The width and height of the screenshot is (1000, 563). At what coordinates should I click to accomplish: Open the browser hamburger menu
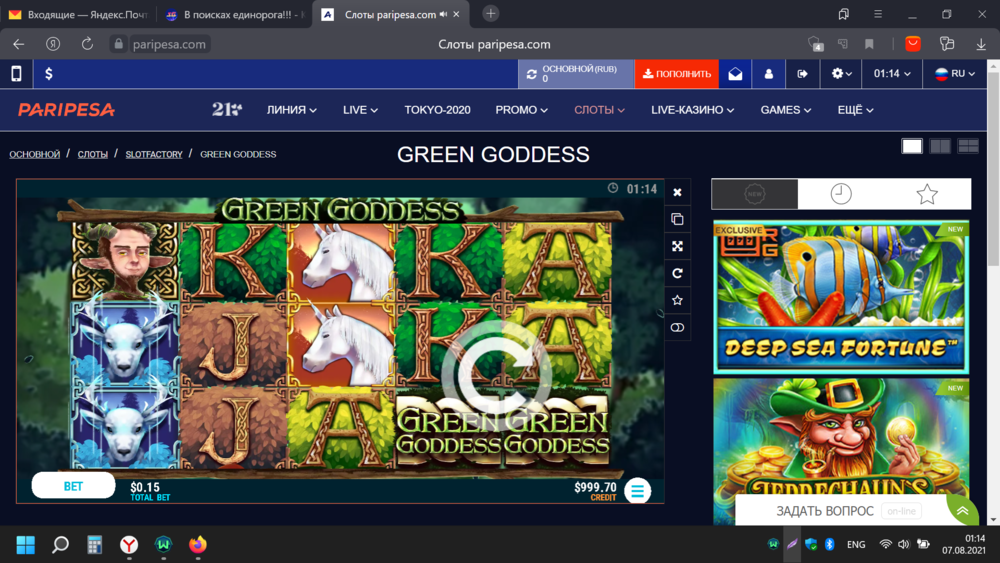click(x=878, y=14)
